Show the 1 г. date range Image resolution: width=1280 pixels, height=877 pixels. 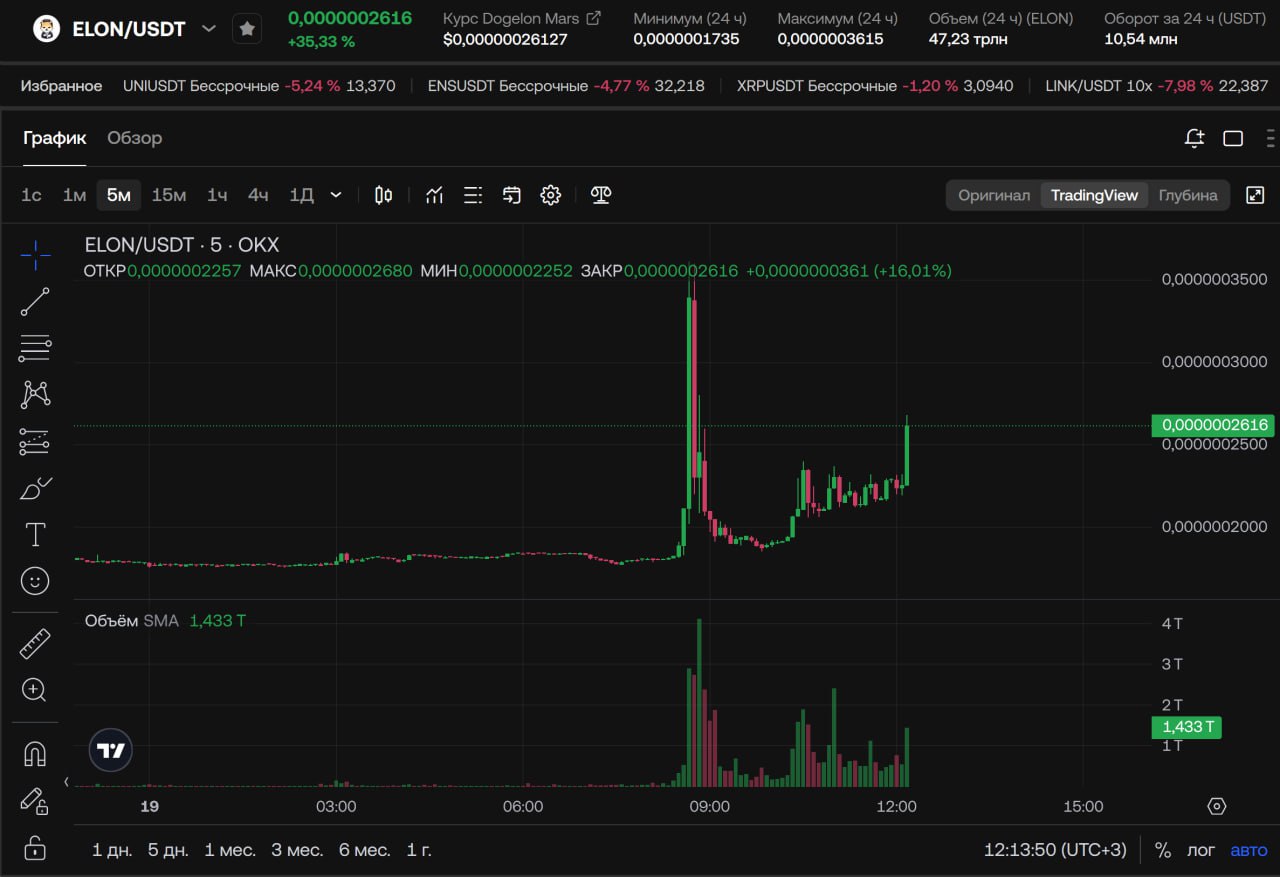(x=419, y=850)
